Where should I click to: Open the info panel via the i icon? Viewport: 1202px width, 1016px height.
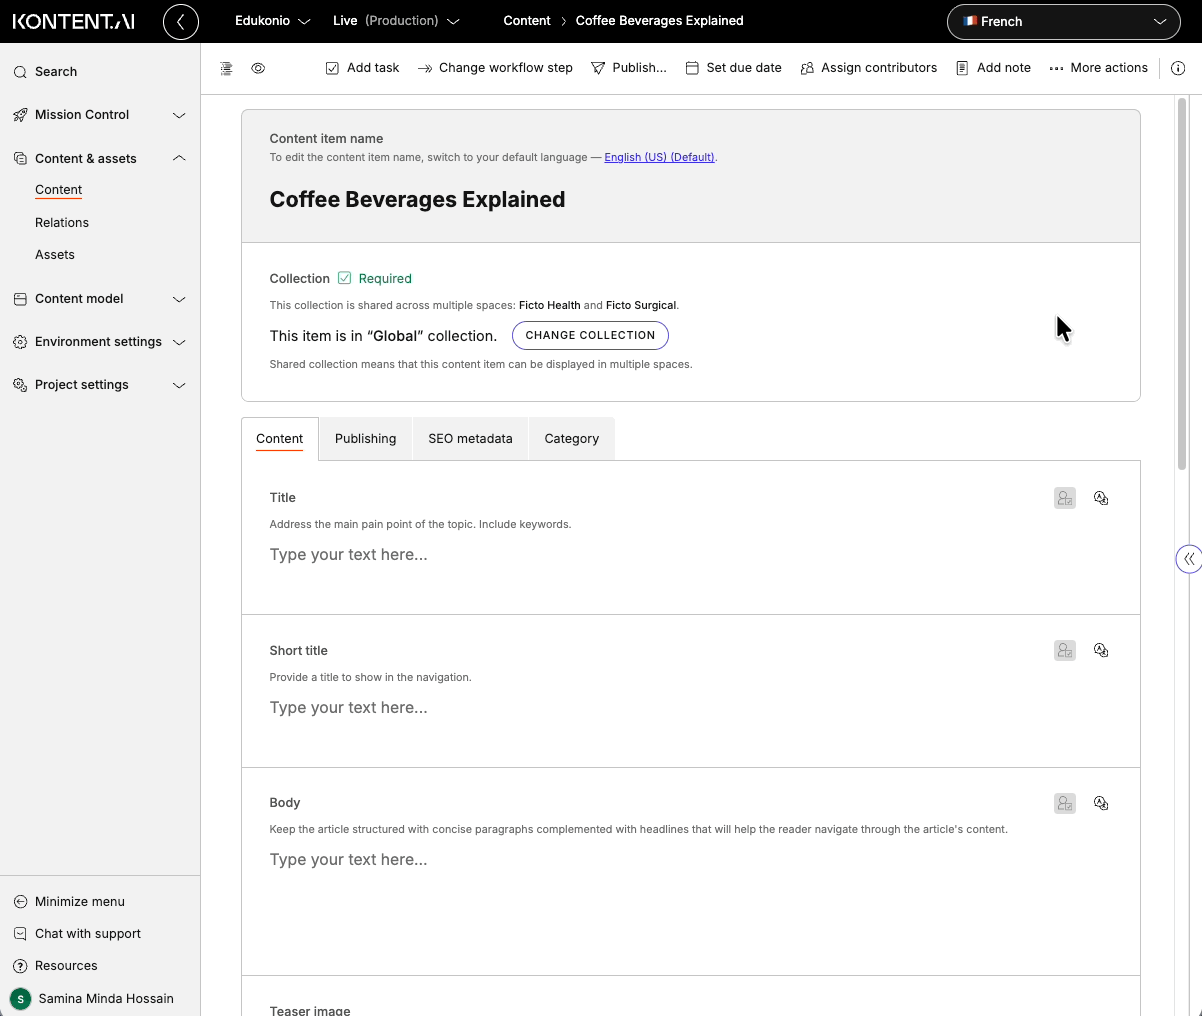[1177, 68]
